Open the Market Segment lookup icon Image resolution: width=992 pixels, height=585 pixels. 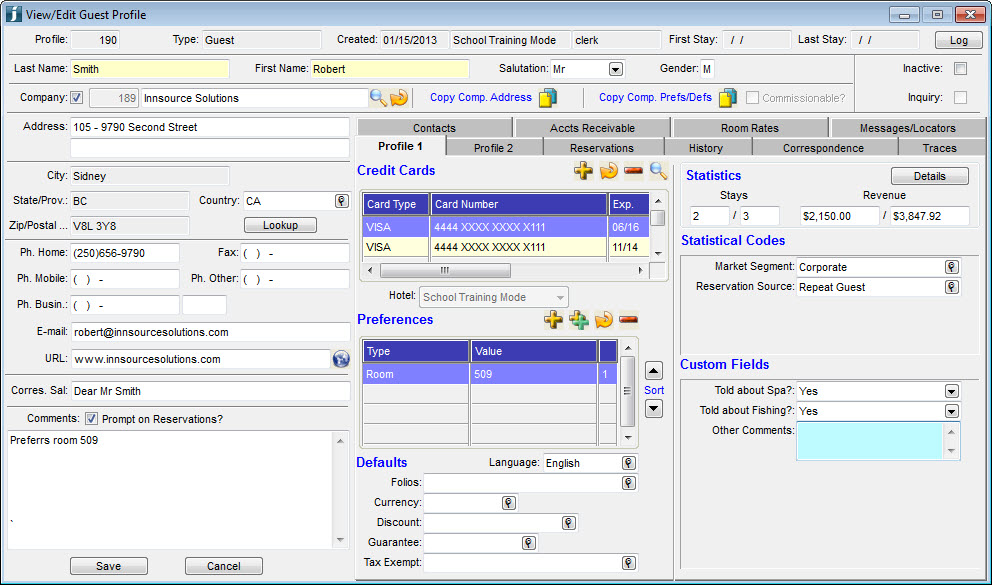click(x=952, y=267)
